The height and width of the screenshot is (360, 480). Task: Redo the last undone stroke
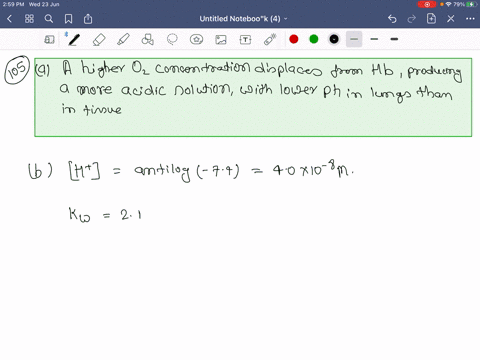(412, 19)
